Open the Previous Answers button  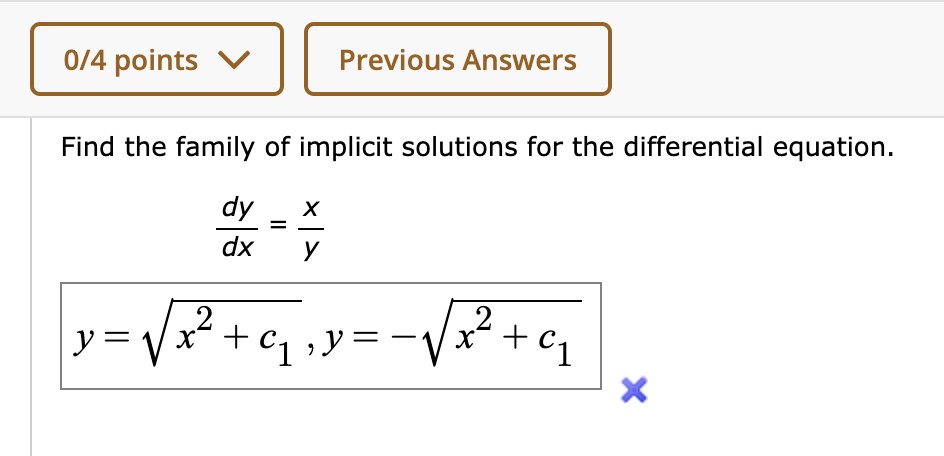pyautogui.click(x=457, y=60)
